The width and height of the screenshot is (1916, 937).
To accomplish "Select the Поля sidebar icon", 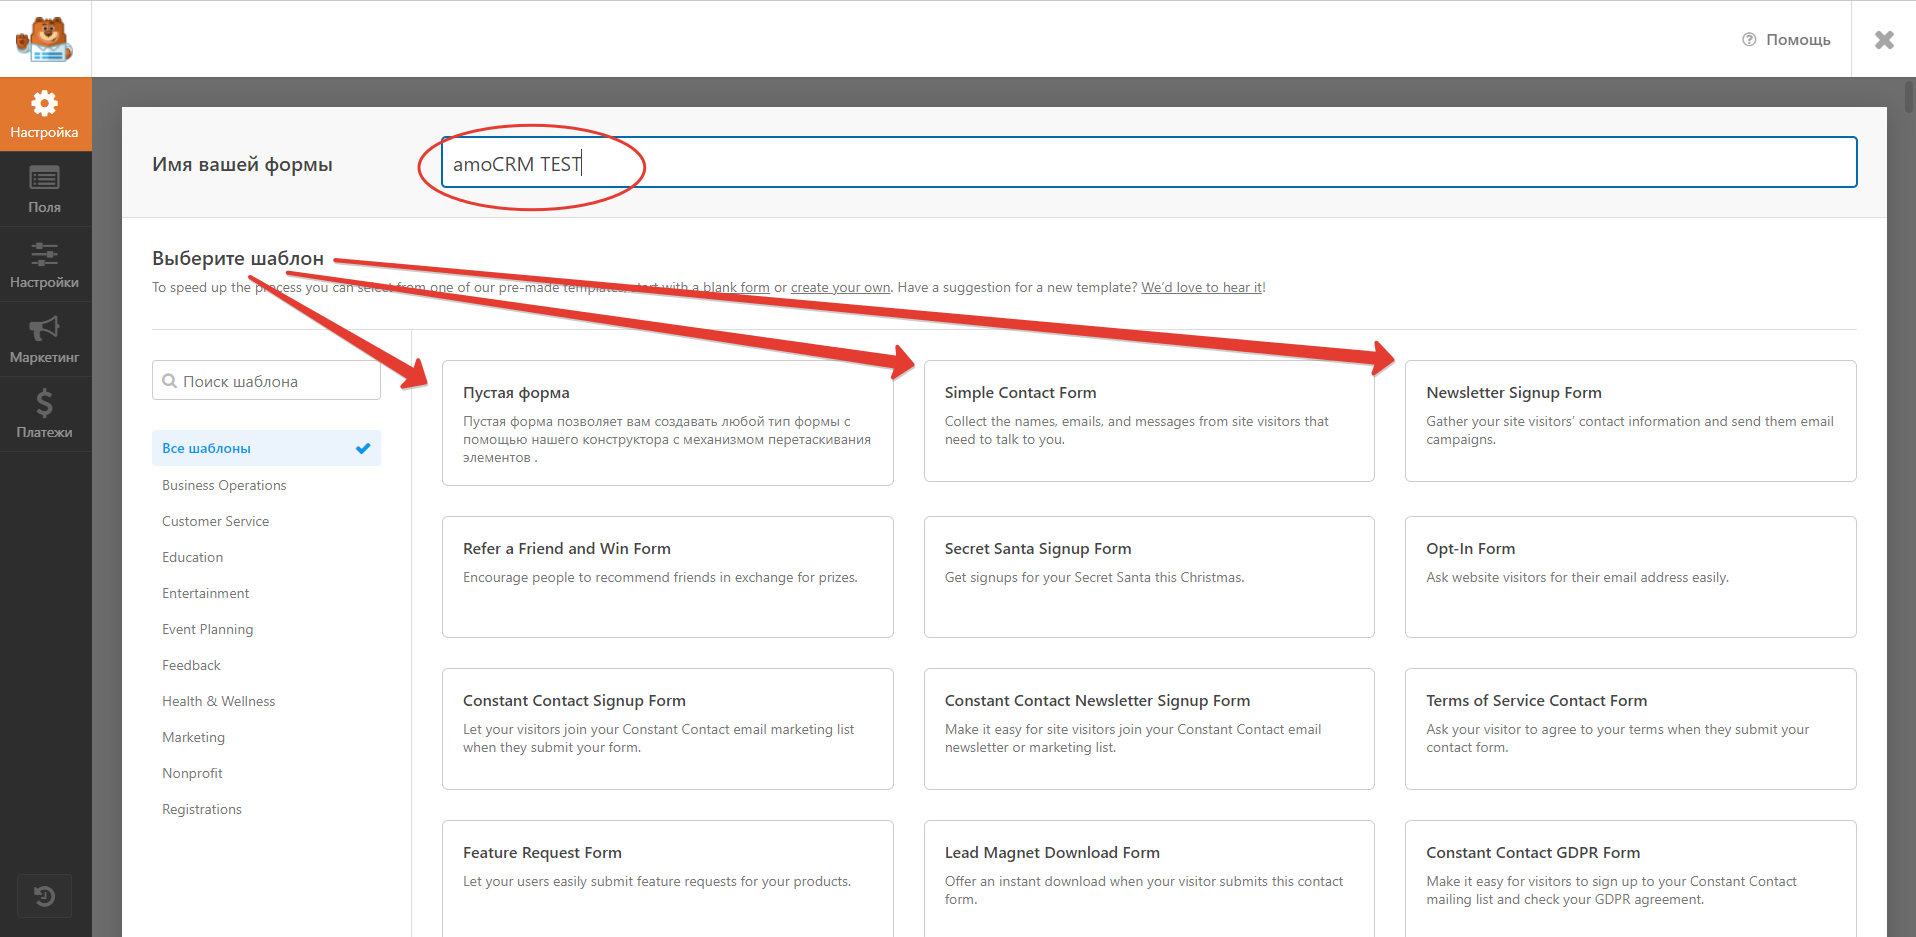I will [45, 188].
